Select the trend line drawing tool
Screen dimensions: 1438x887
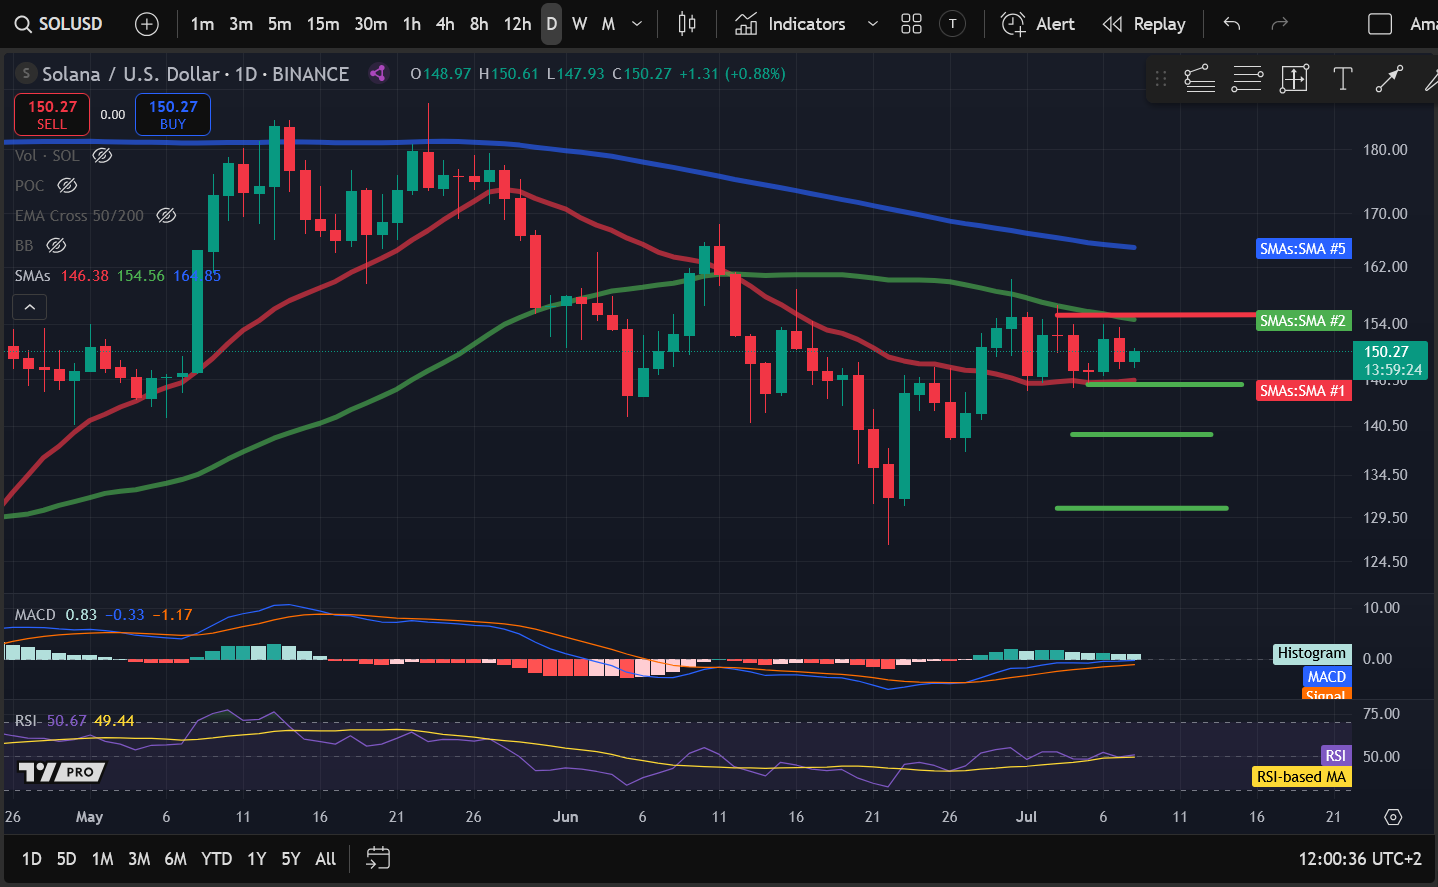coord(1199,78)
